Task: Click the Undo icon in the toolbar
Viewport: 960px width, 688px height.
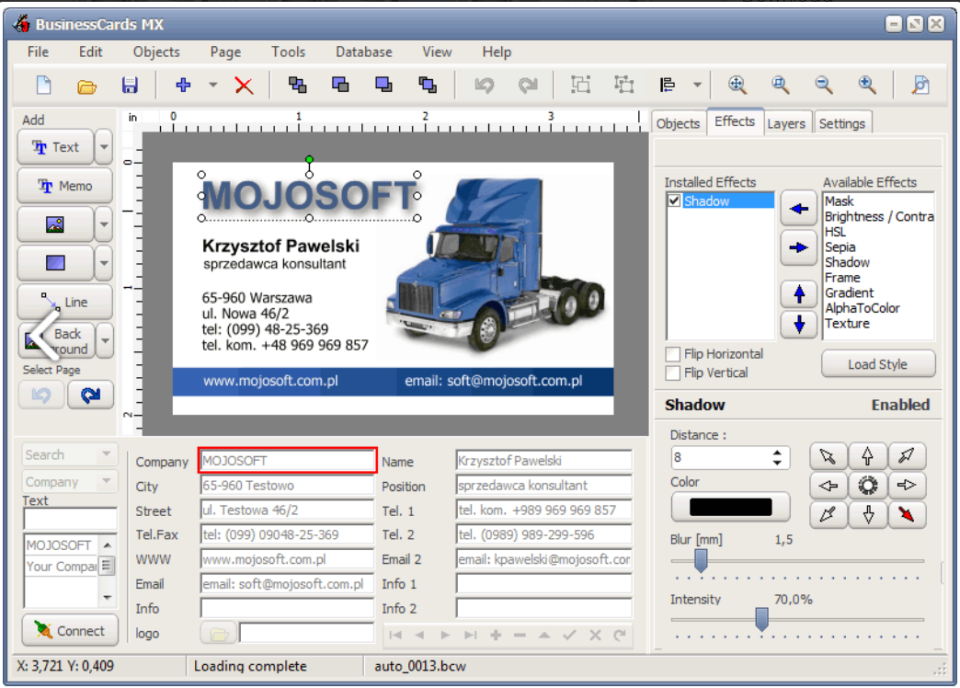Action: (483, 85)
